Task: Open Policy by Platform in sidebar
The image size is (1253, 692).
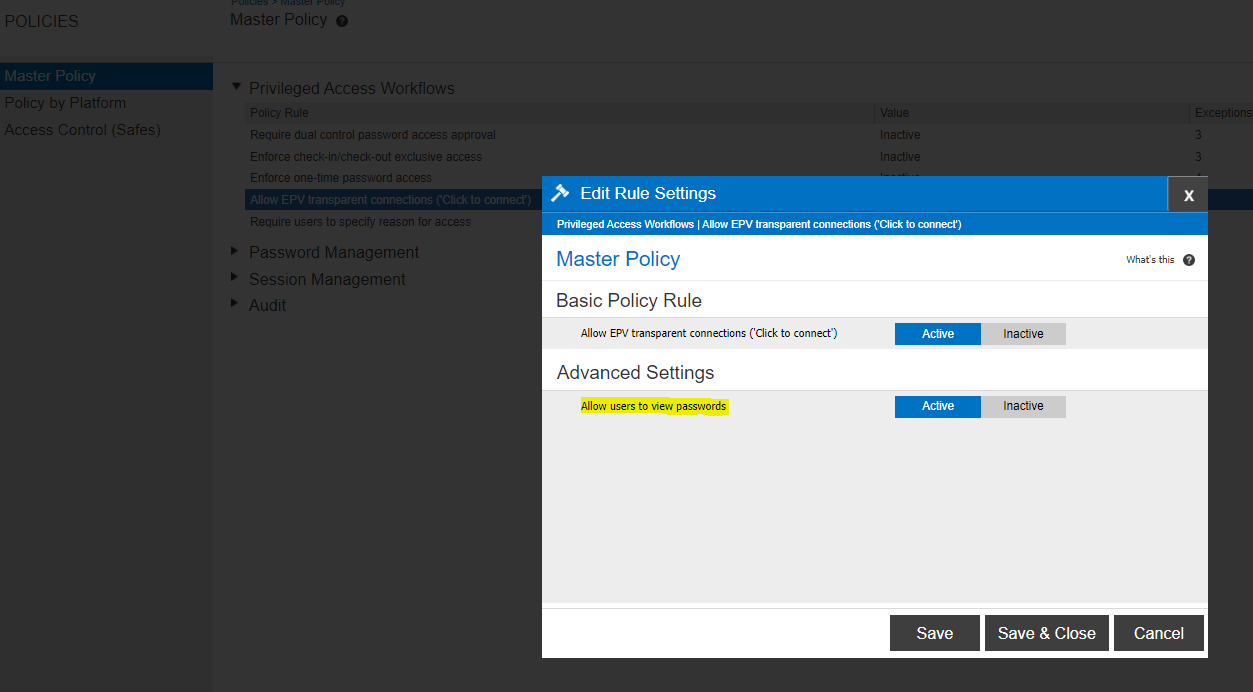Action: tap(65, 103)
